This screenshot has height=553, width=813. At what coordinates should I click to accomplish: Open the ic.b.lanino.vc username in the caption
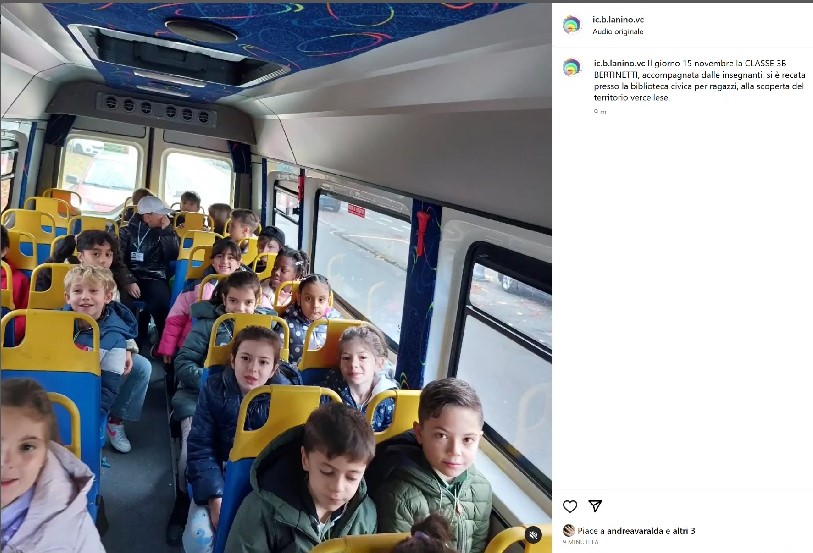(620, 63)
